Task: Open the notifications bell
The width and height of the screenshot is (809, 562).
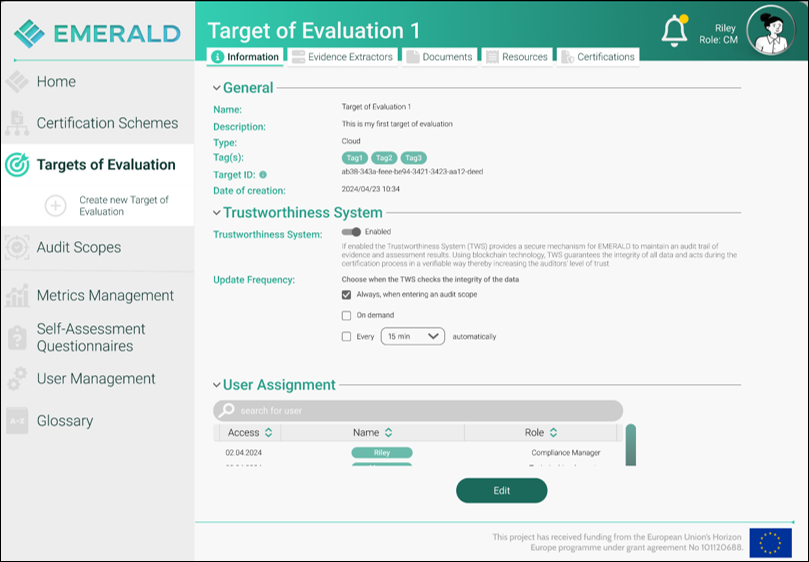Action: click(674, 31)
